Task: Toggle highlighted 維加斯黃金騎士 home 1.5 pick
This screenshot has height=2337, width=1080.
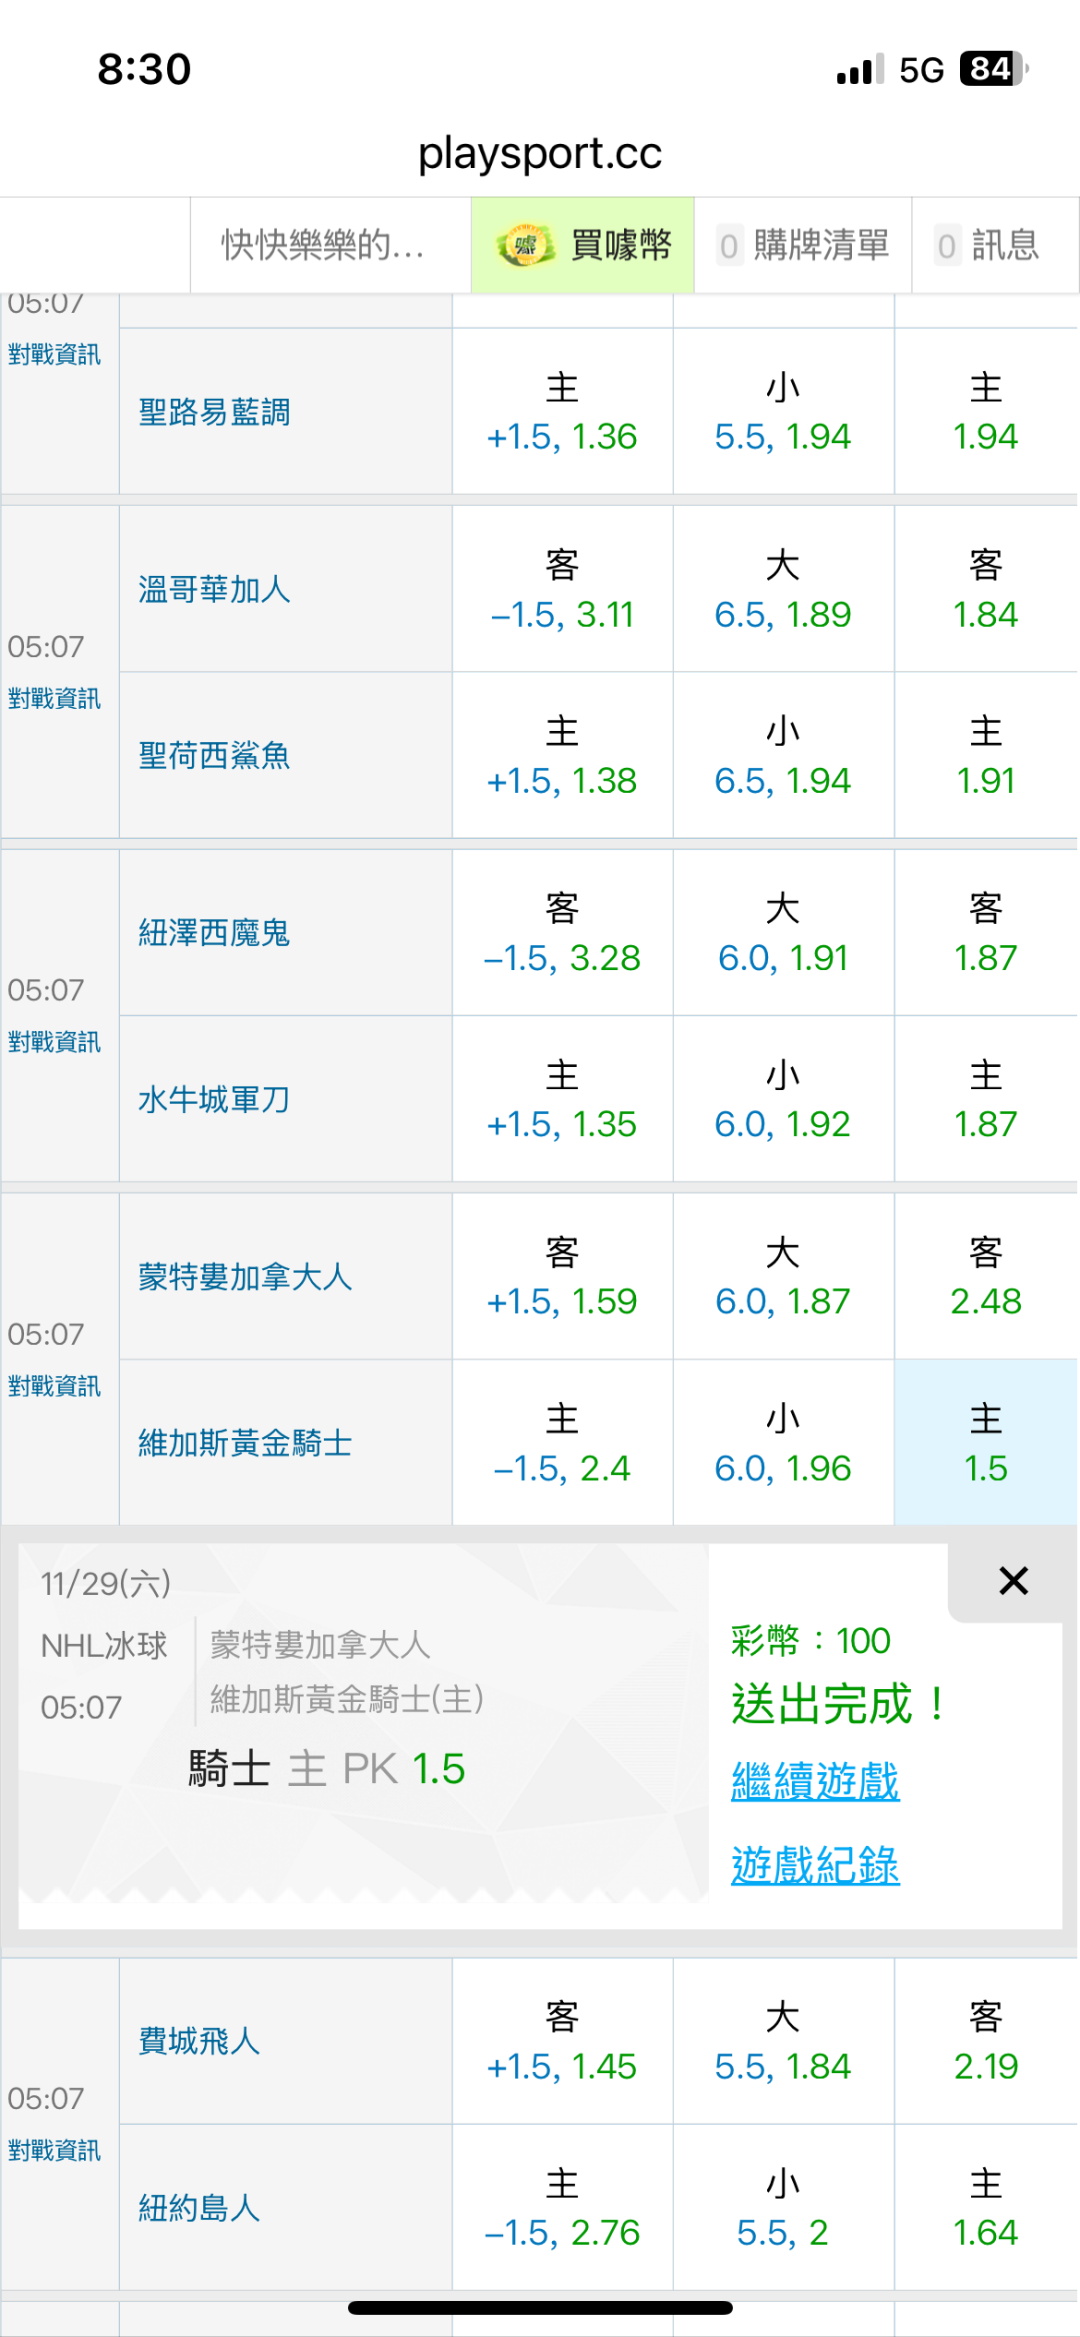Action: click(x=985, y=1443)
